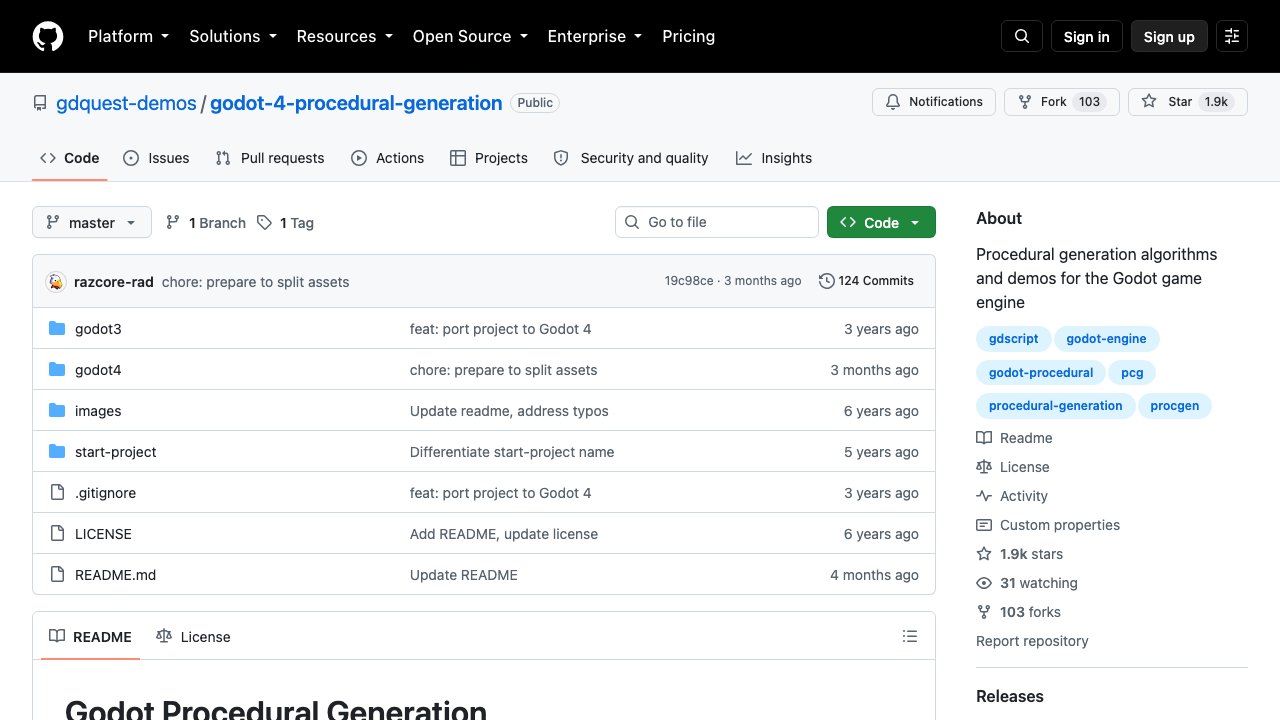Switch to the Issues tab

pos(156,158)
